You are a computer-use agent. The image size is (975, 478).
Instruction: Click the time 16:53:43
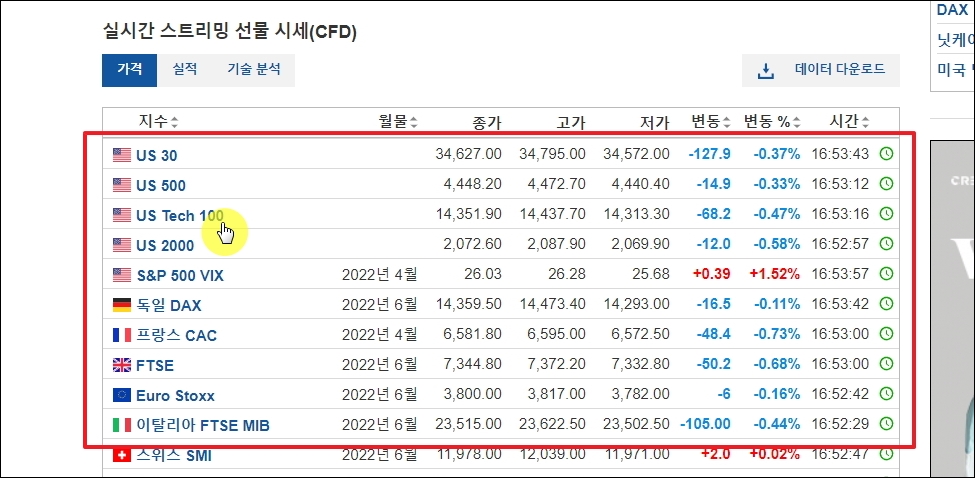pyautogui.click(x=840, y=154)
